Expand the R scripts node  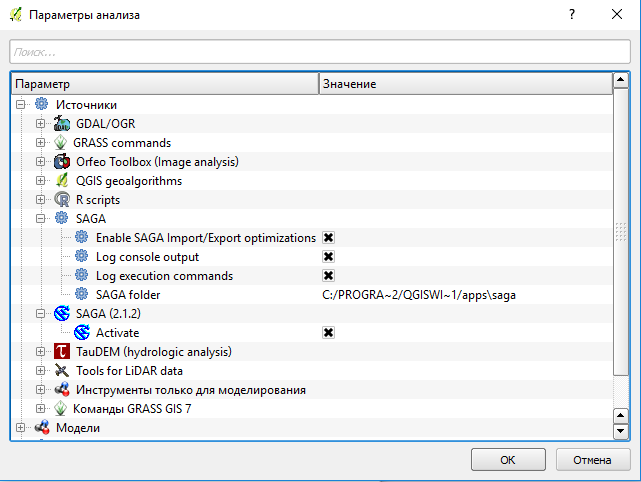coord(40,200)
